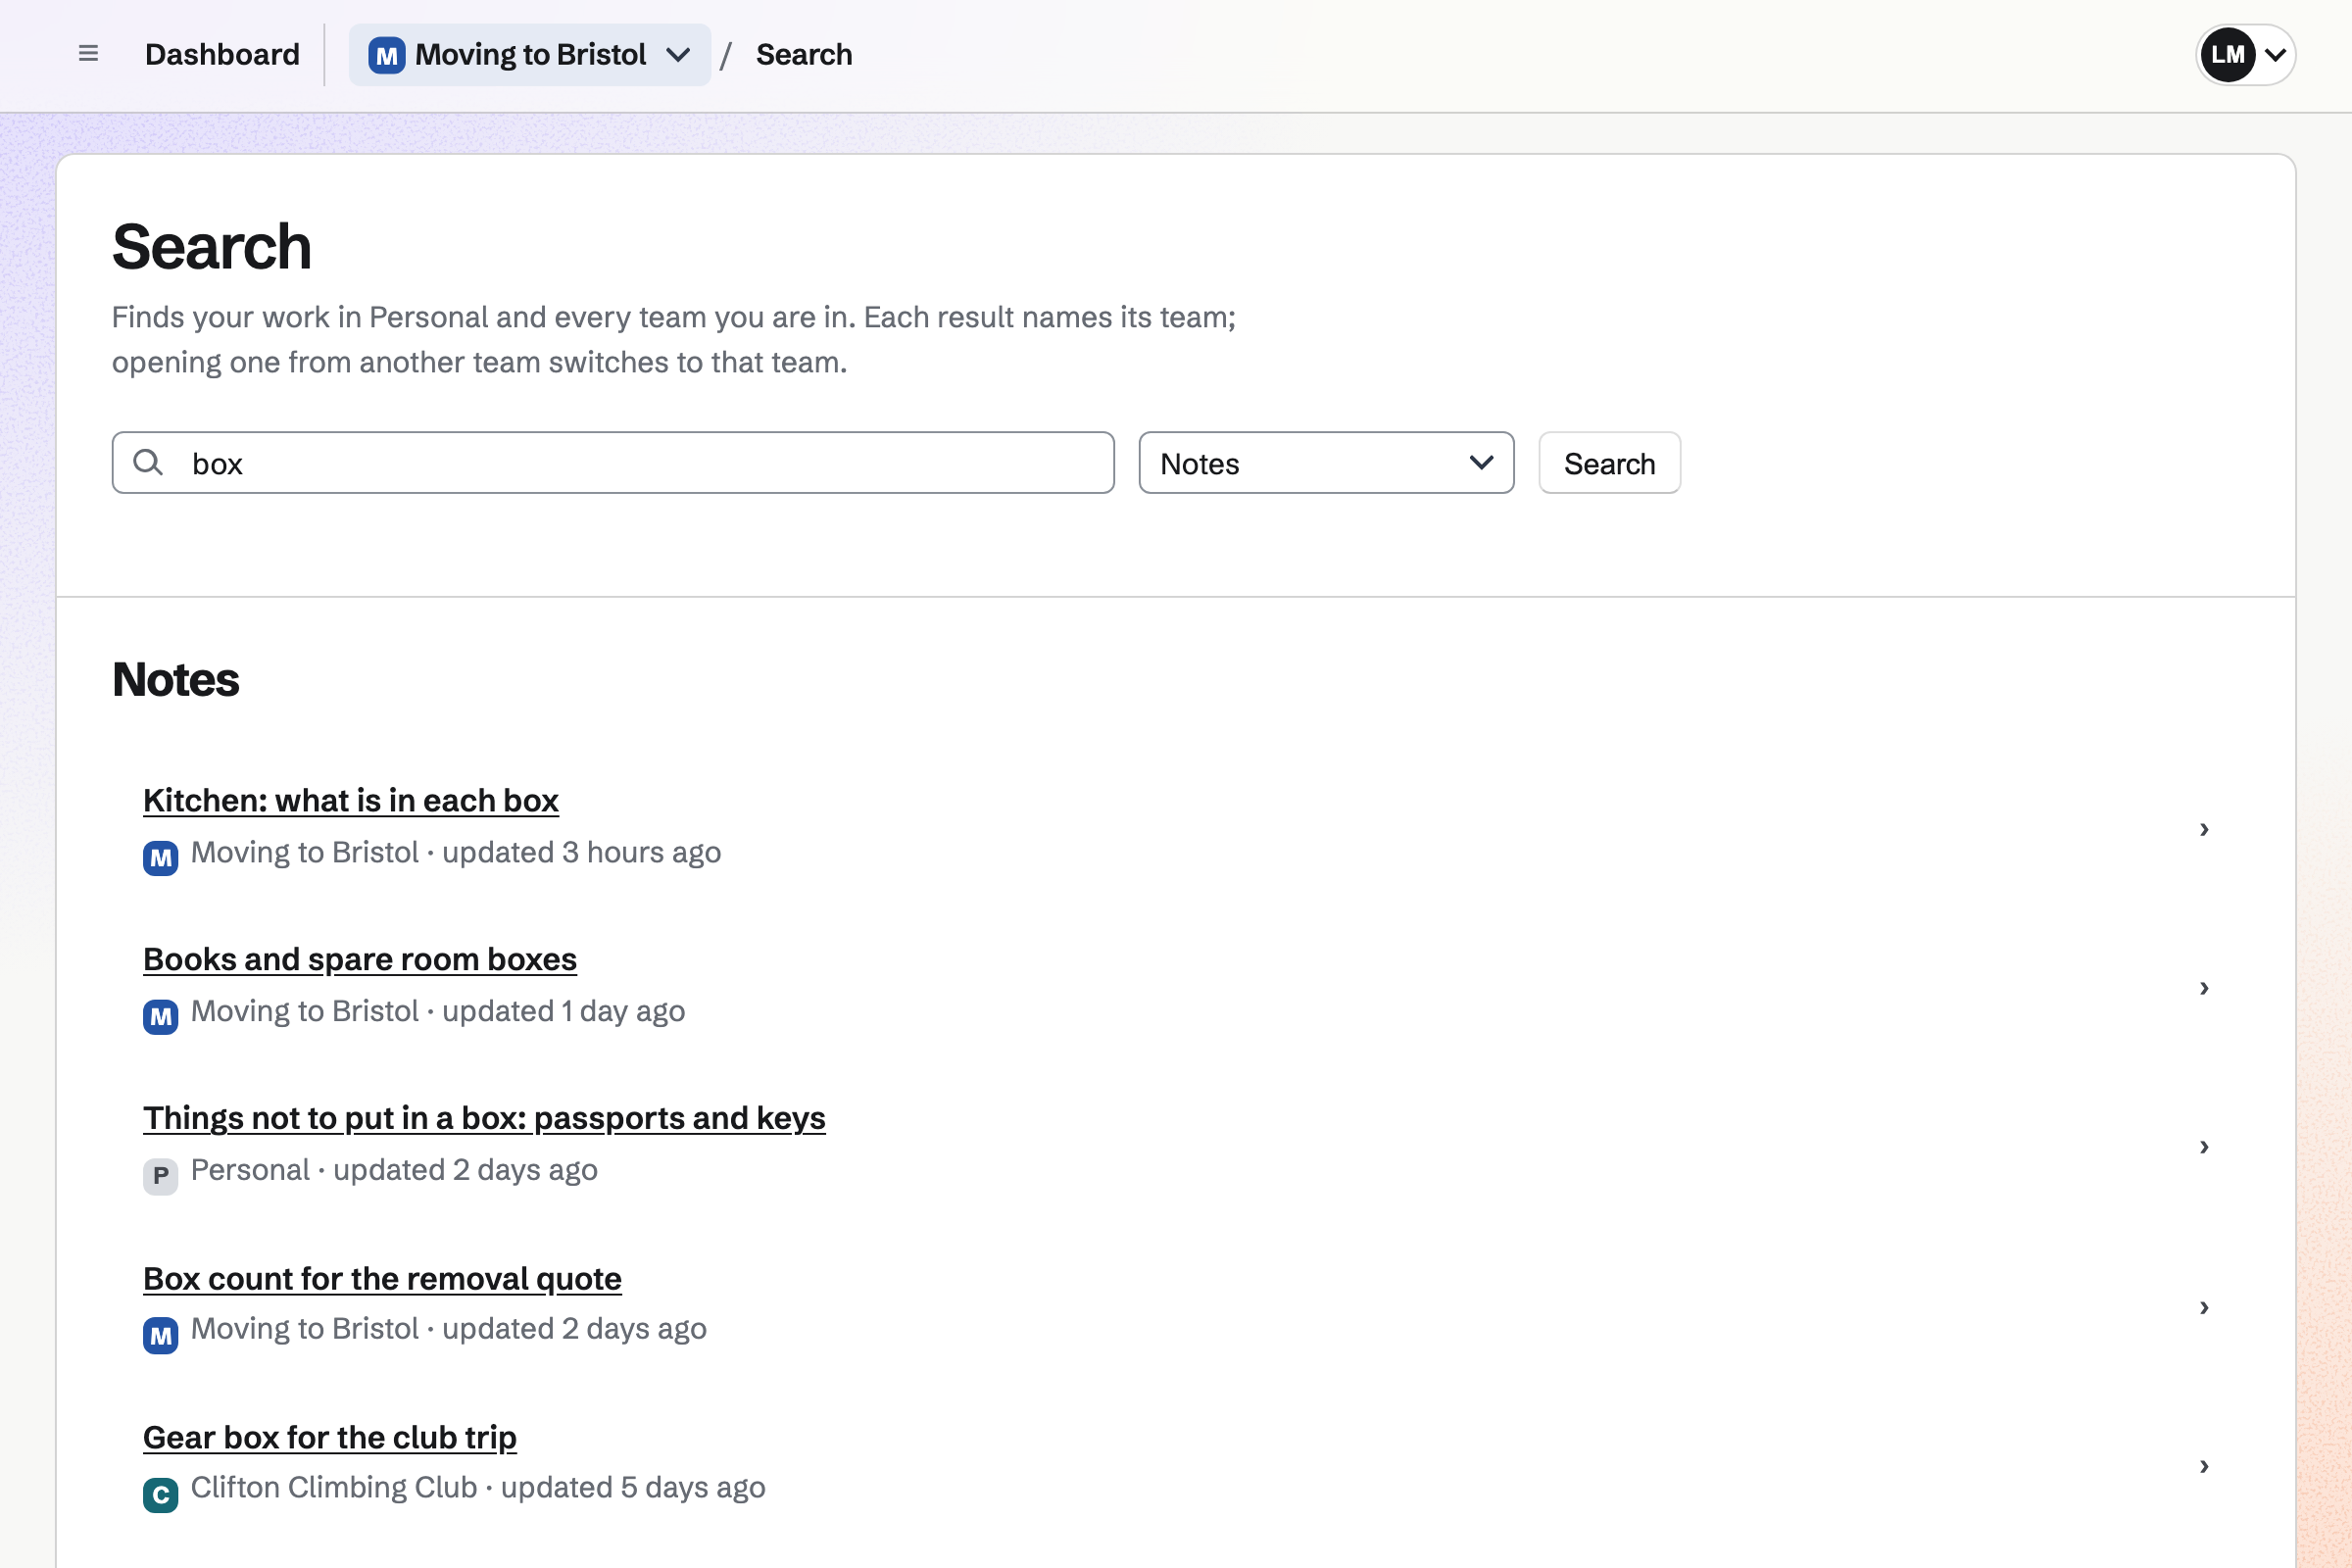Click text 'Moving to Bristol · updated 3 hours ago'
Viewport: 2352px width, 1568px height.
(456, 852)
